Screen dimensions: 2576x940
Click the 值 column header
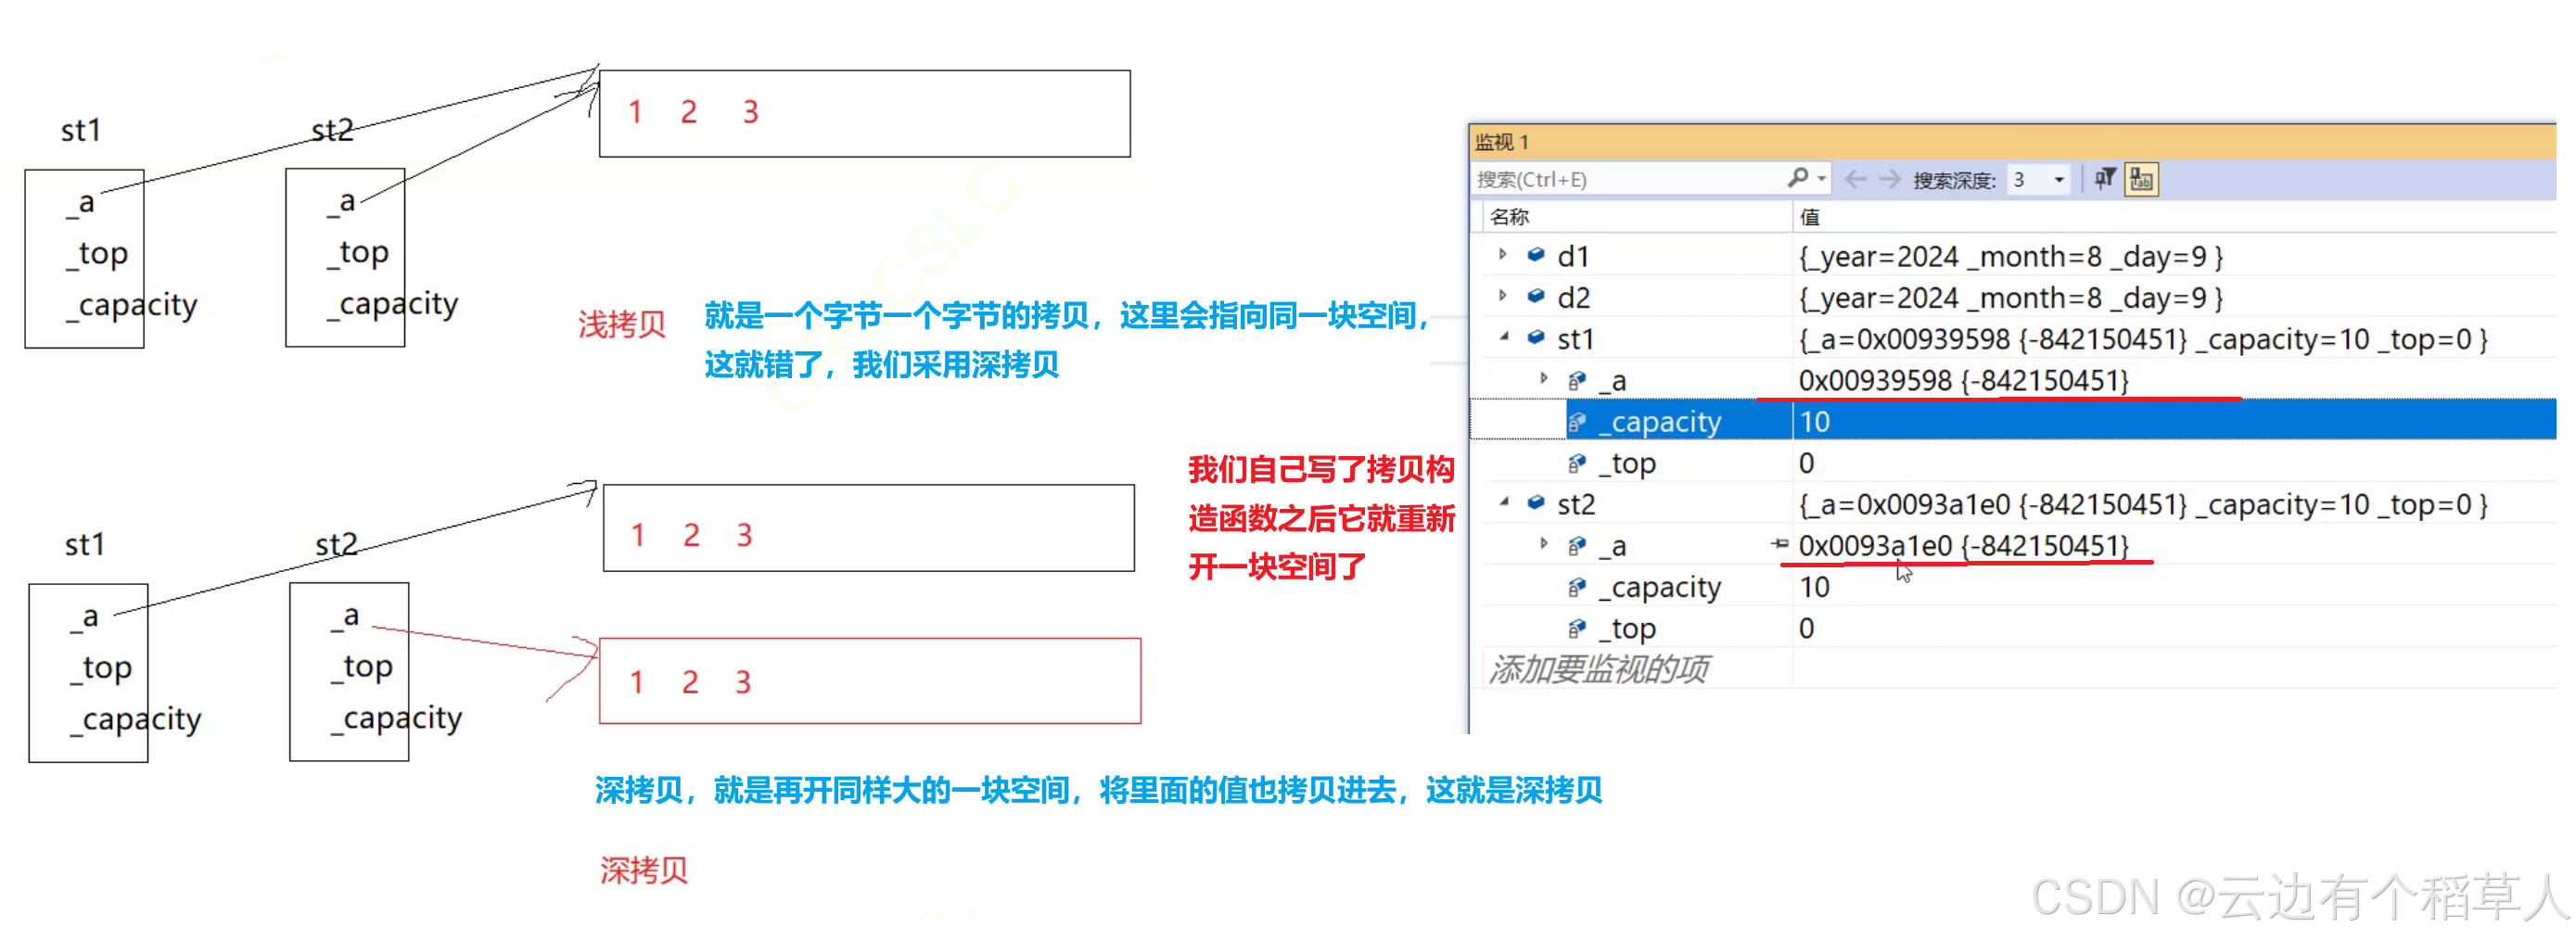pos(1810,217)
